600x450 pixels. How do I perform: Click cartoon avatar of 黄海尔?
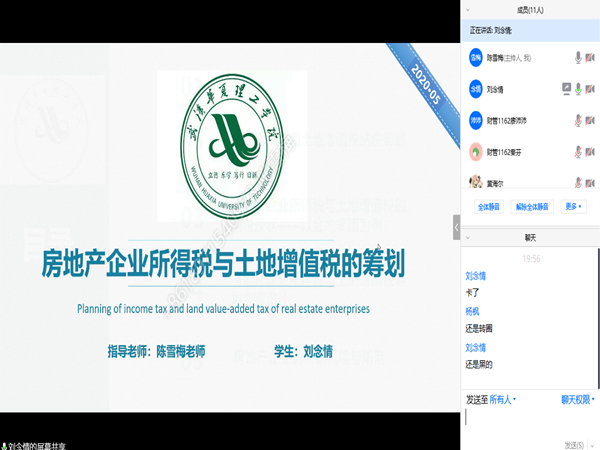pos(476,182)
